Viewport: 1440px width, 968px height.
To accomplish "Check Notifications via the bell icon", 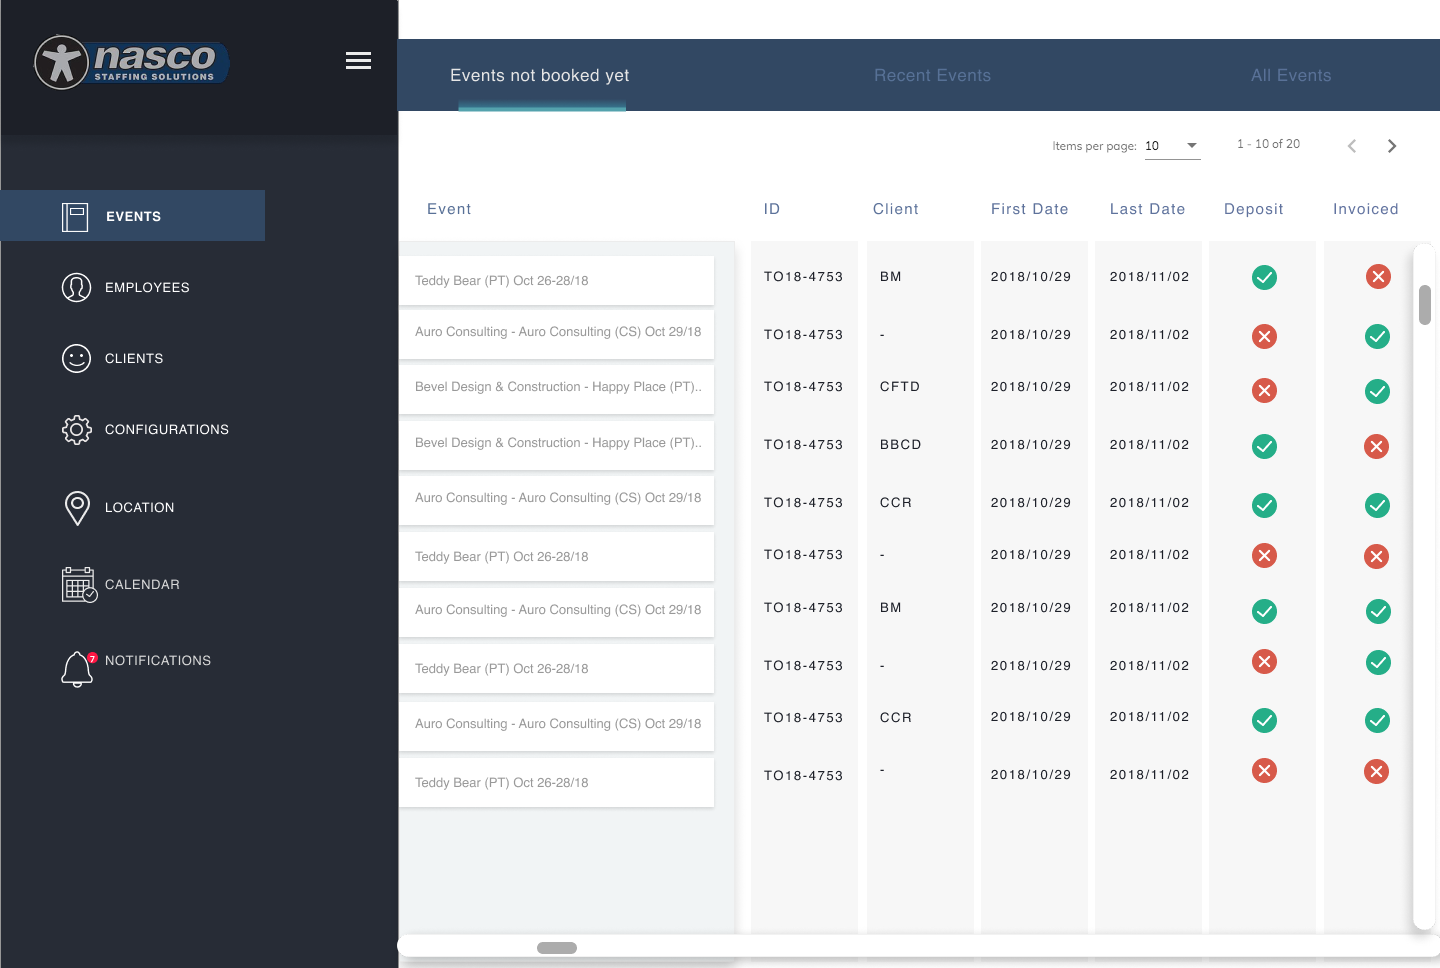I will click(x=77, y=668).
